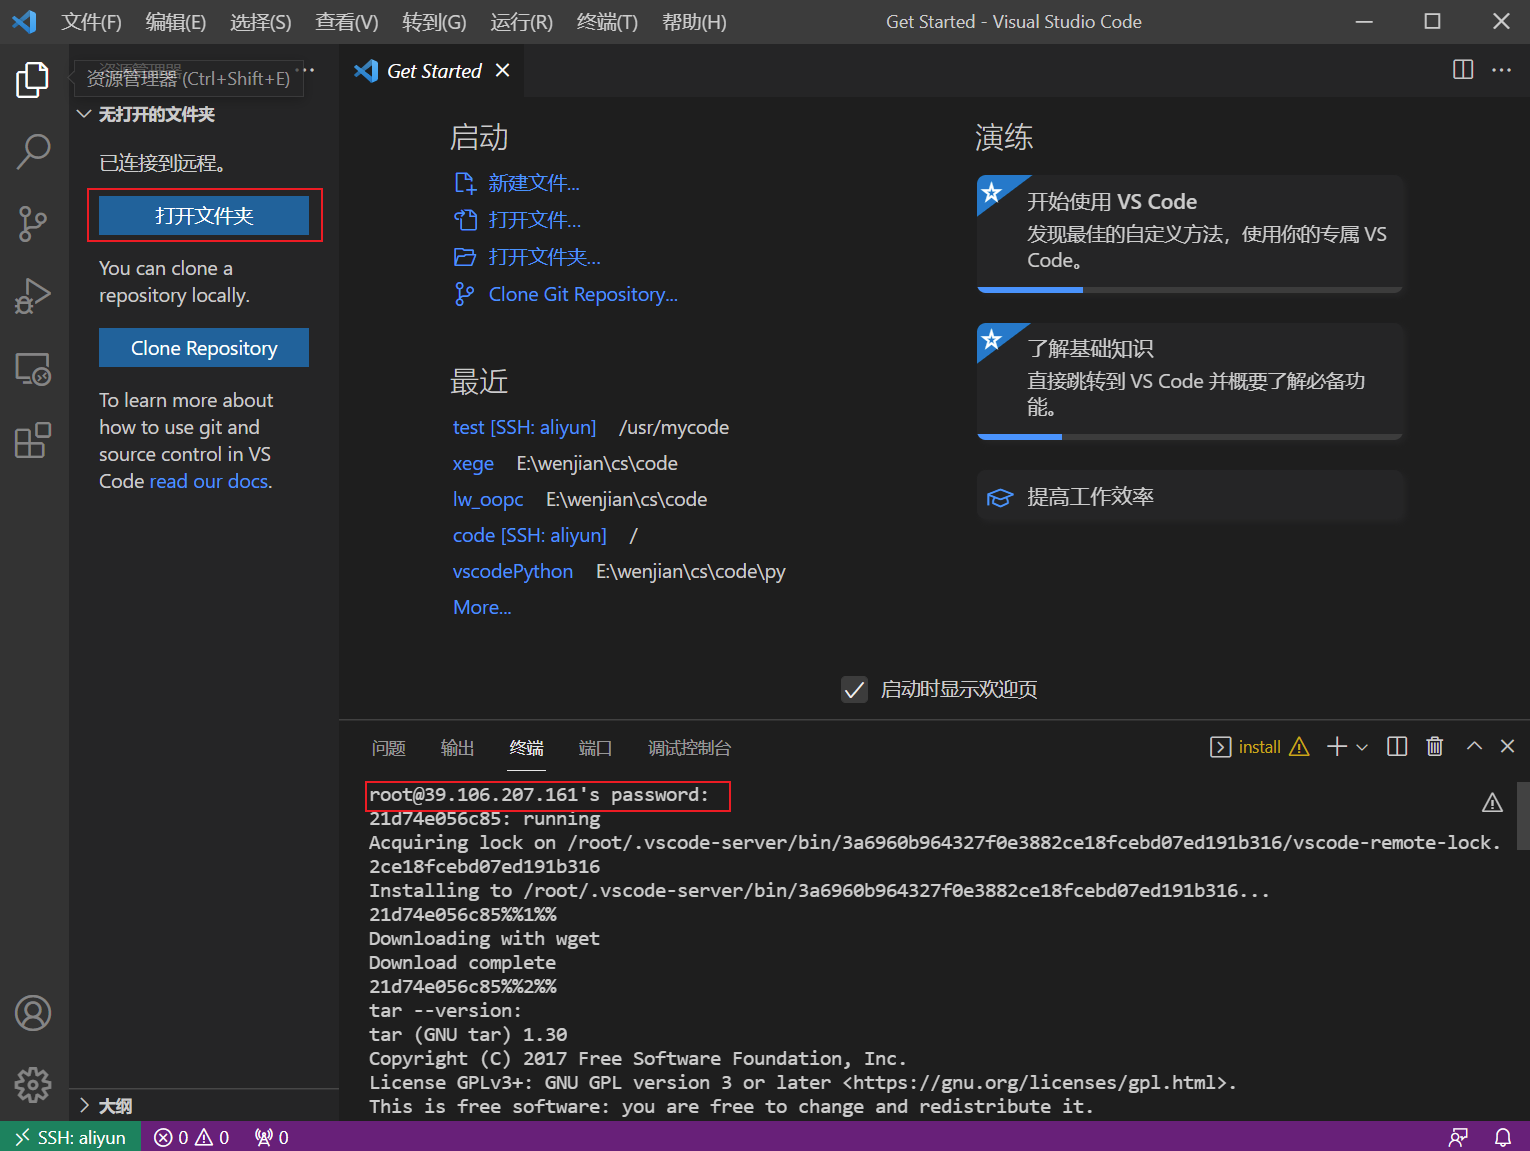Open the 了解基础知识 walkthrough card
Viewport: 1530px width, 1151px height.
tap(1190, 381)
